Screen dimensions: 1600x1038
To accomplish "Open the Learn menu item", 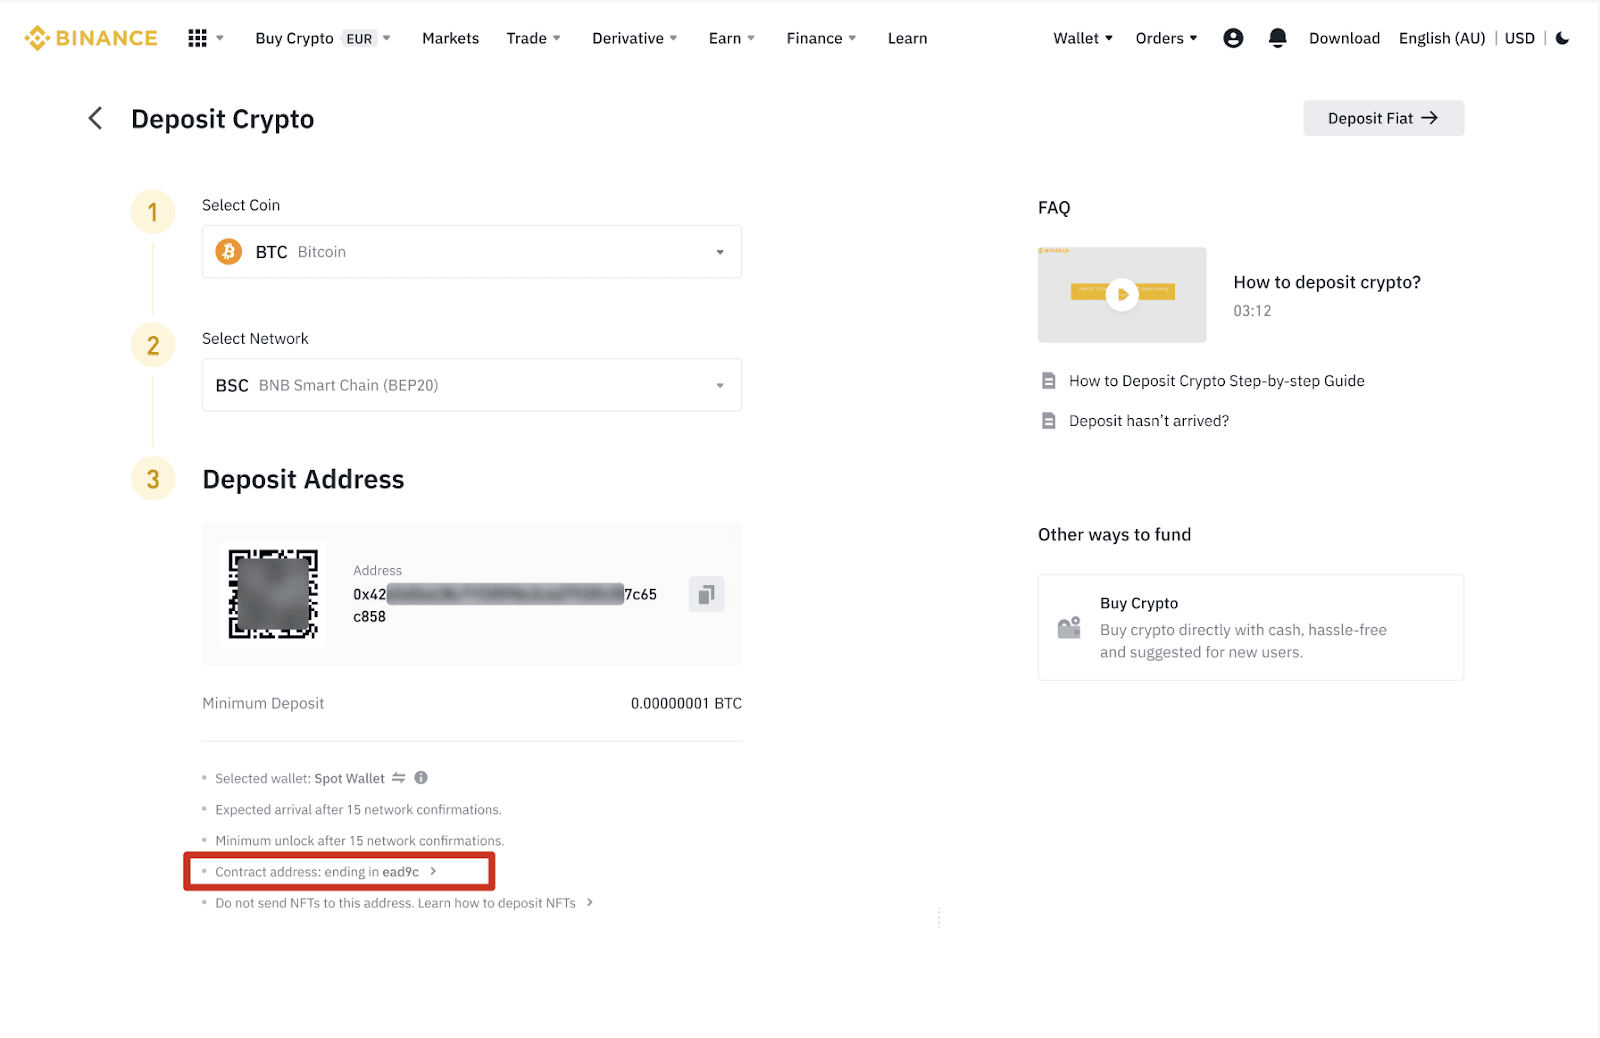I will 907,38.
